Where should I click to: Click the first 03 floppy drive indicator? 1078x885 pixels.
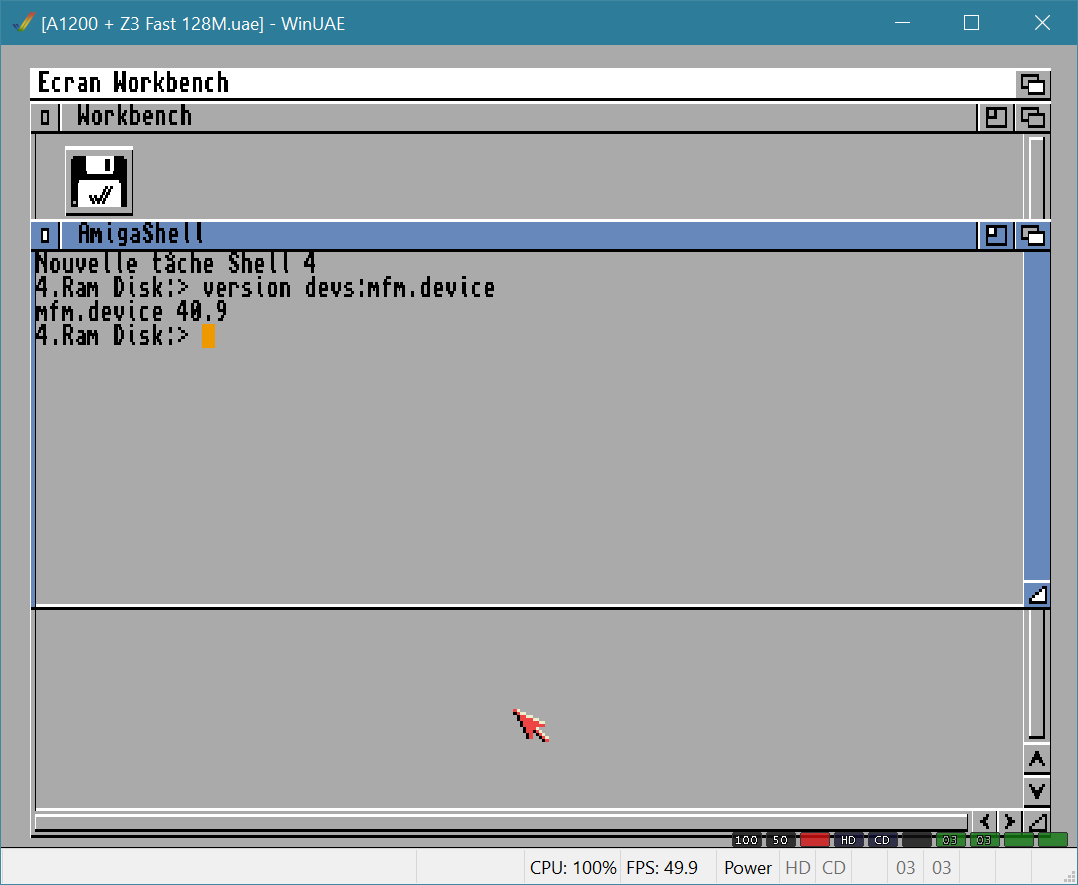pyautogui.click(x=905, y=868)
